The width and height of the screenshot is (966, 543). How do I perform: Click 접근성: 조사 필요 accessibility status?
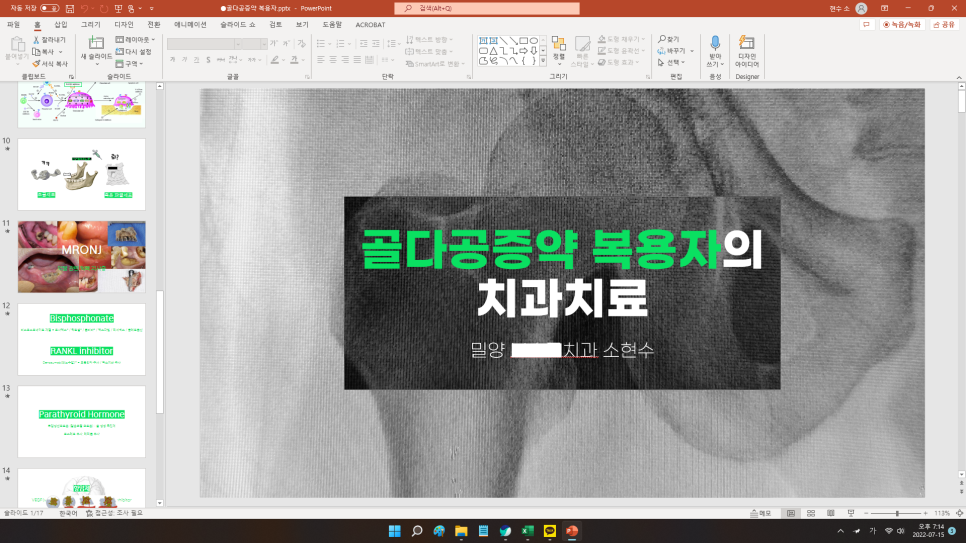tap(115, 513)
